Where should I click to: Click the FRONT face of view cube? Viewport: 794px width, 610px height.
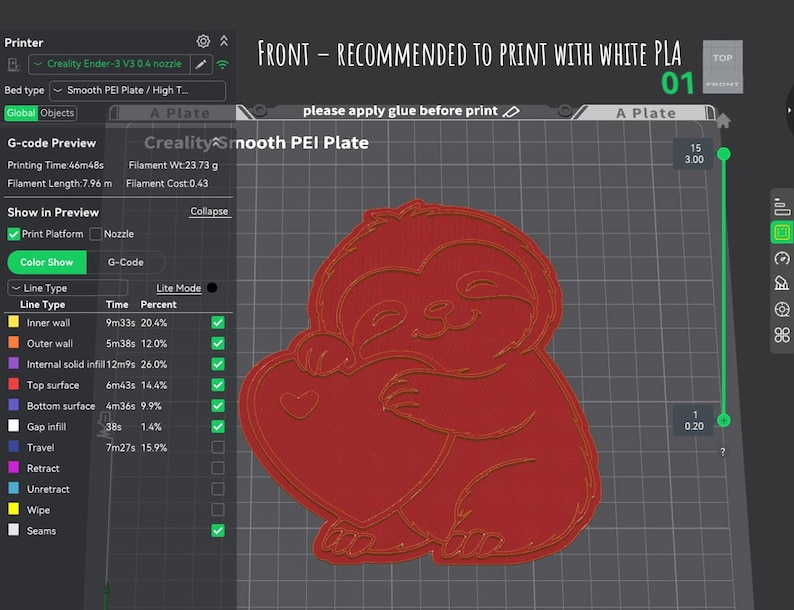pyautogui.click(x=723, y=85)
